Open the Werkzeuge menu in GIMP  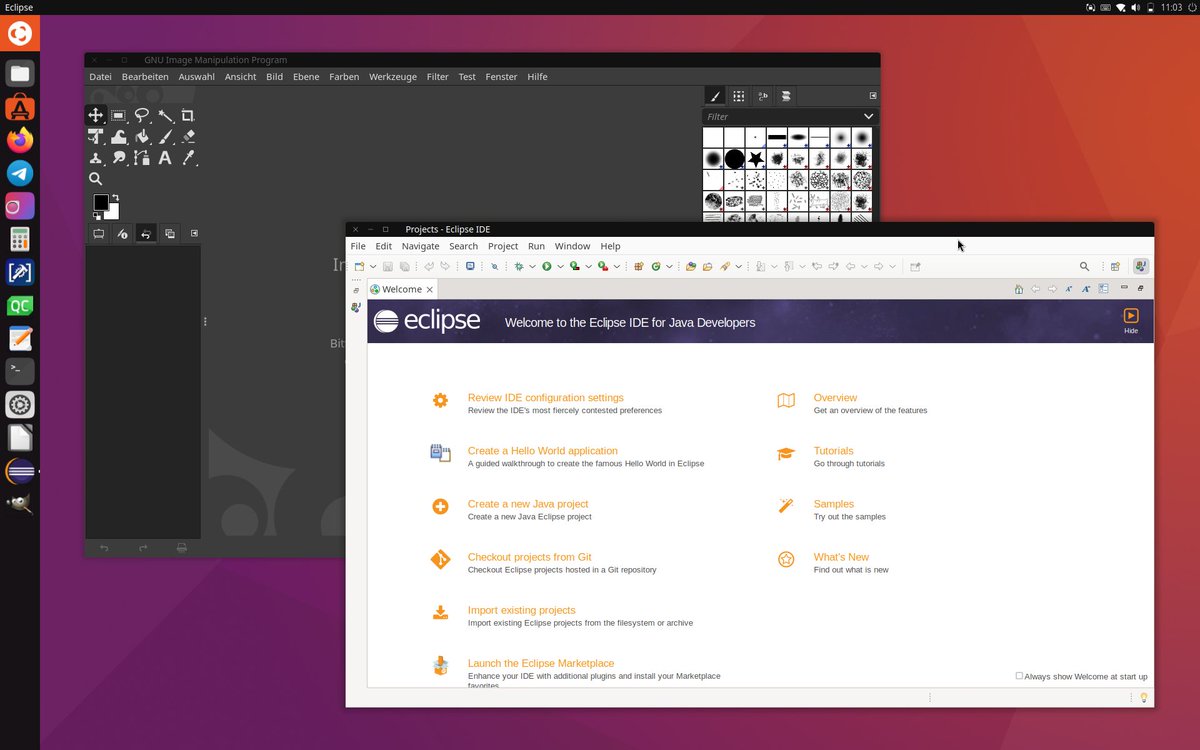pyautogui.click(x=392, y=76)
